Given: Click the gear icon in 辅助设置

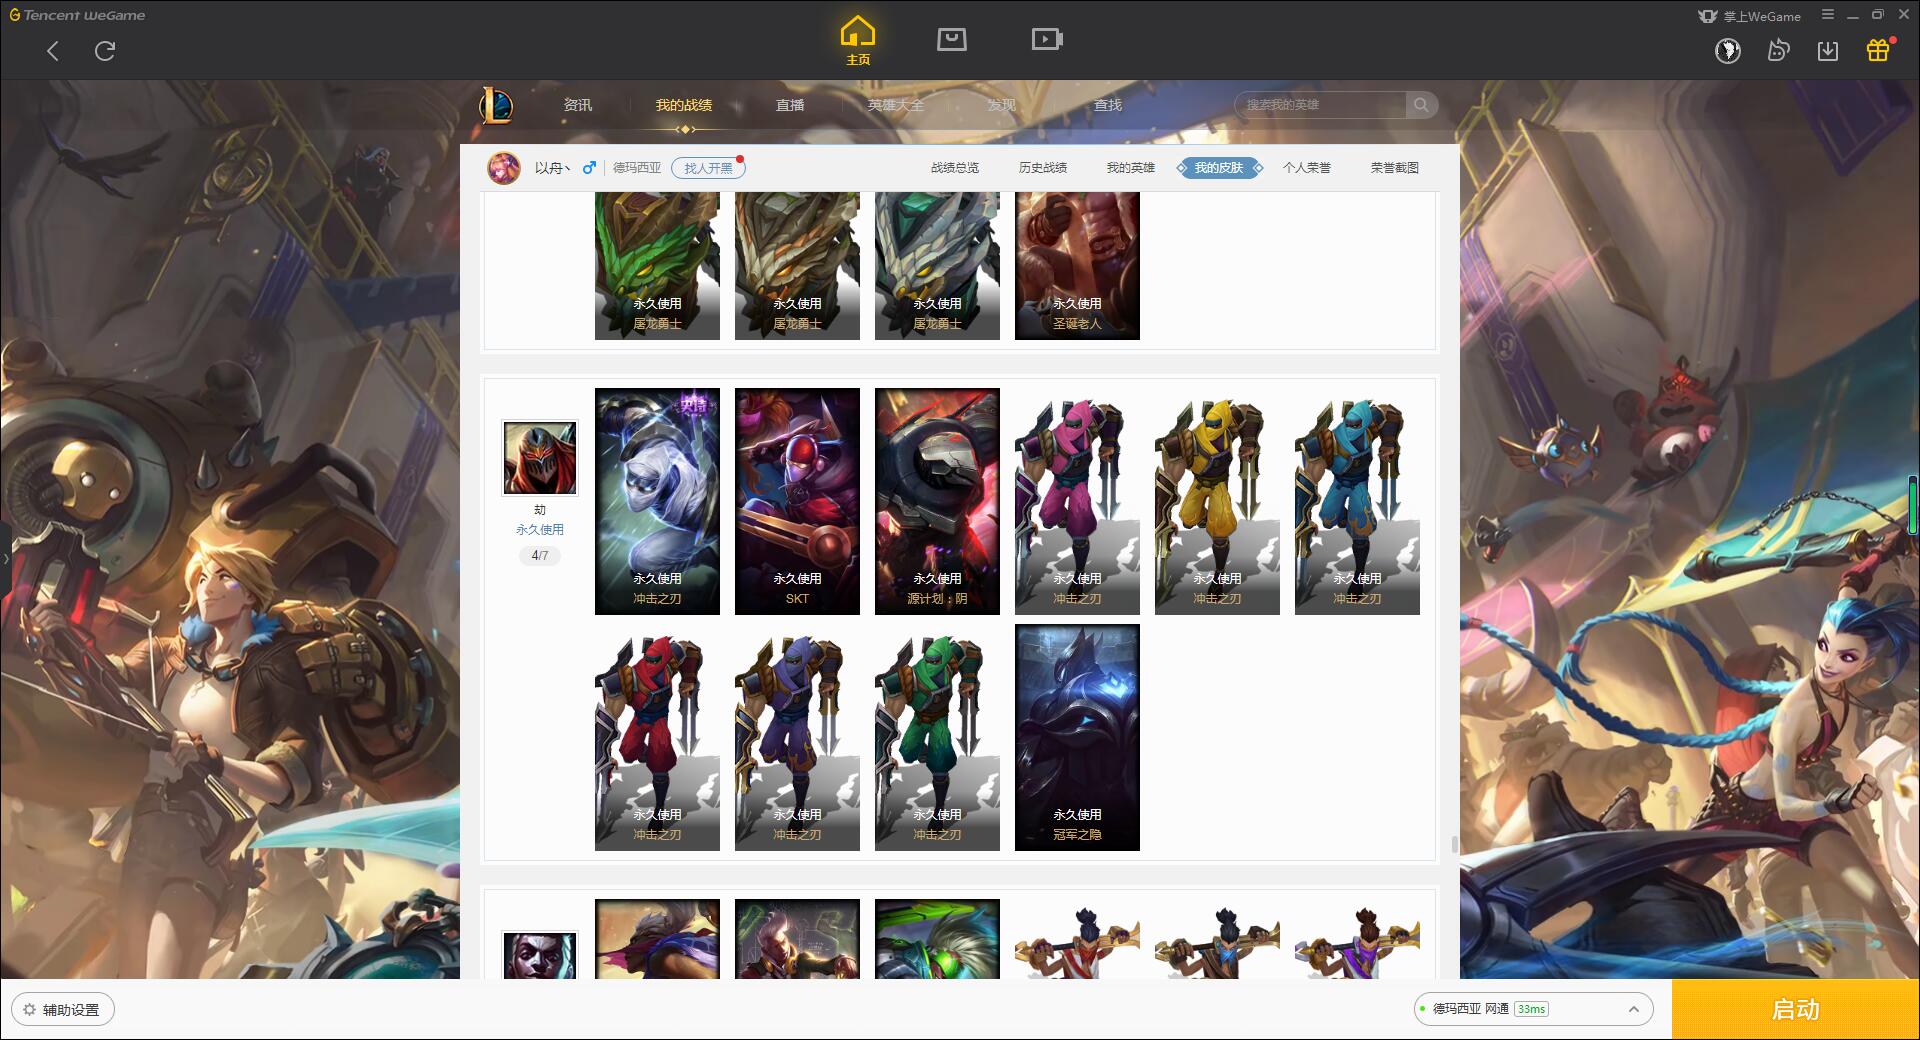Looking at the screenshot, I should tap(29, 1010).
